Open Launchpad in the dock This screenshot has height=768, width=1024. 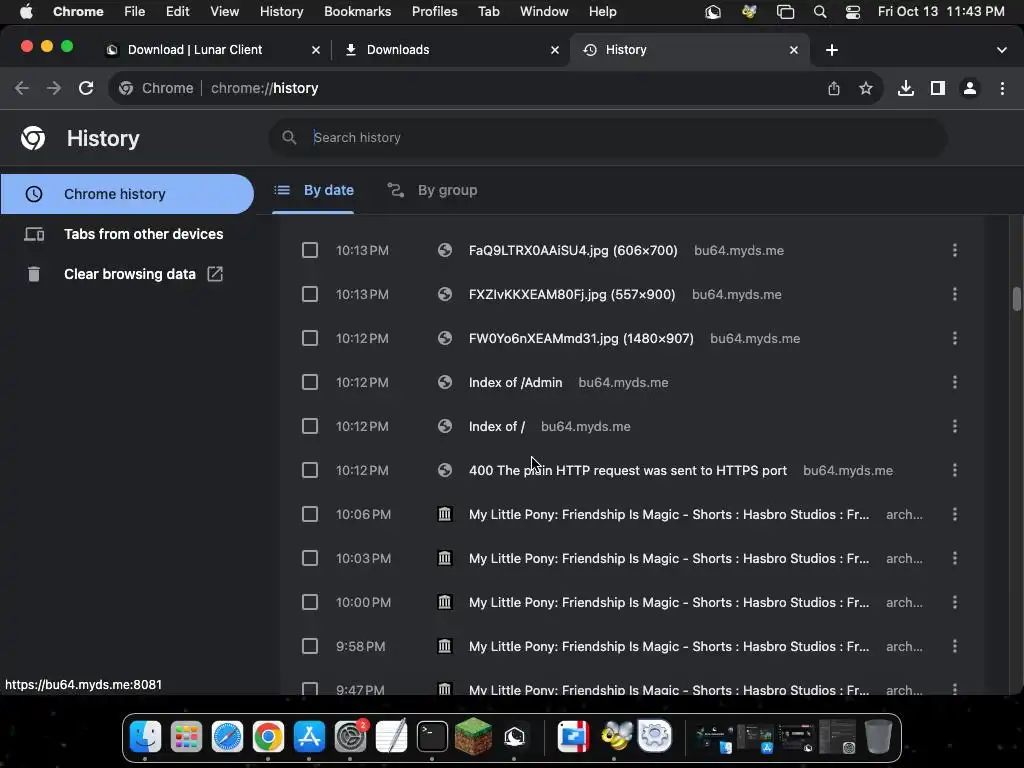[186, 737]
